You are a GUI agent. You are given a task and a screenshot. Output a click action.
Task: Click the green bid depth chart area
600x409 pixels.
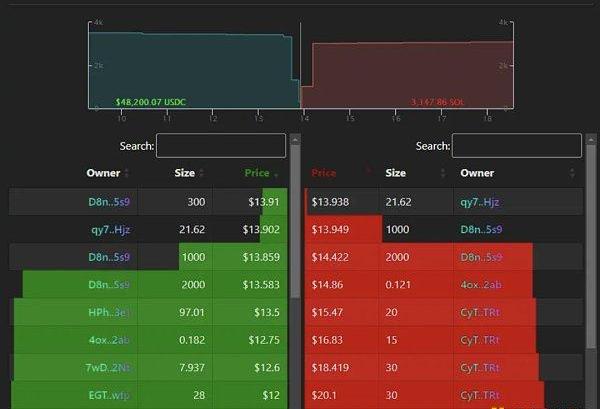click(190, 72)
